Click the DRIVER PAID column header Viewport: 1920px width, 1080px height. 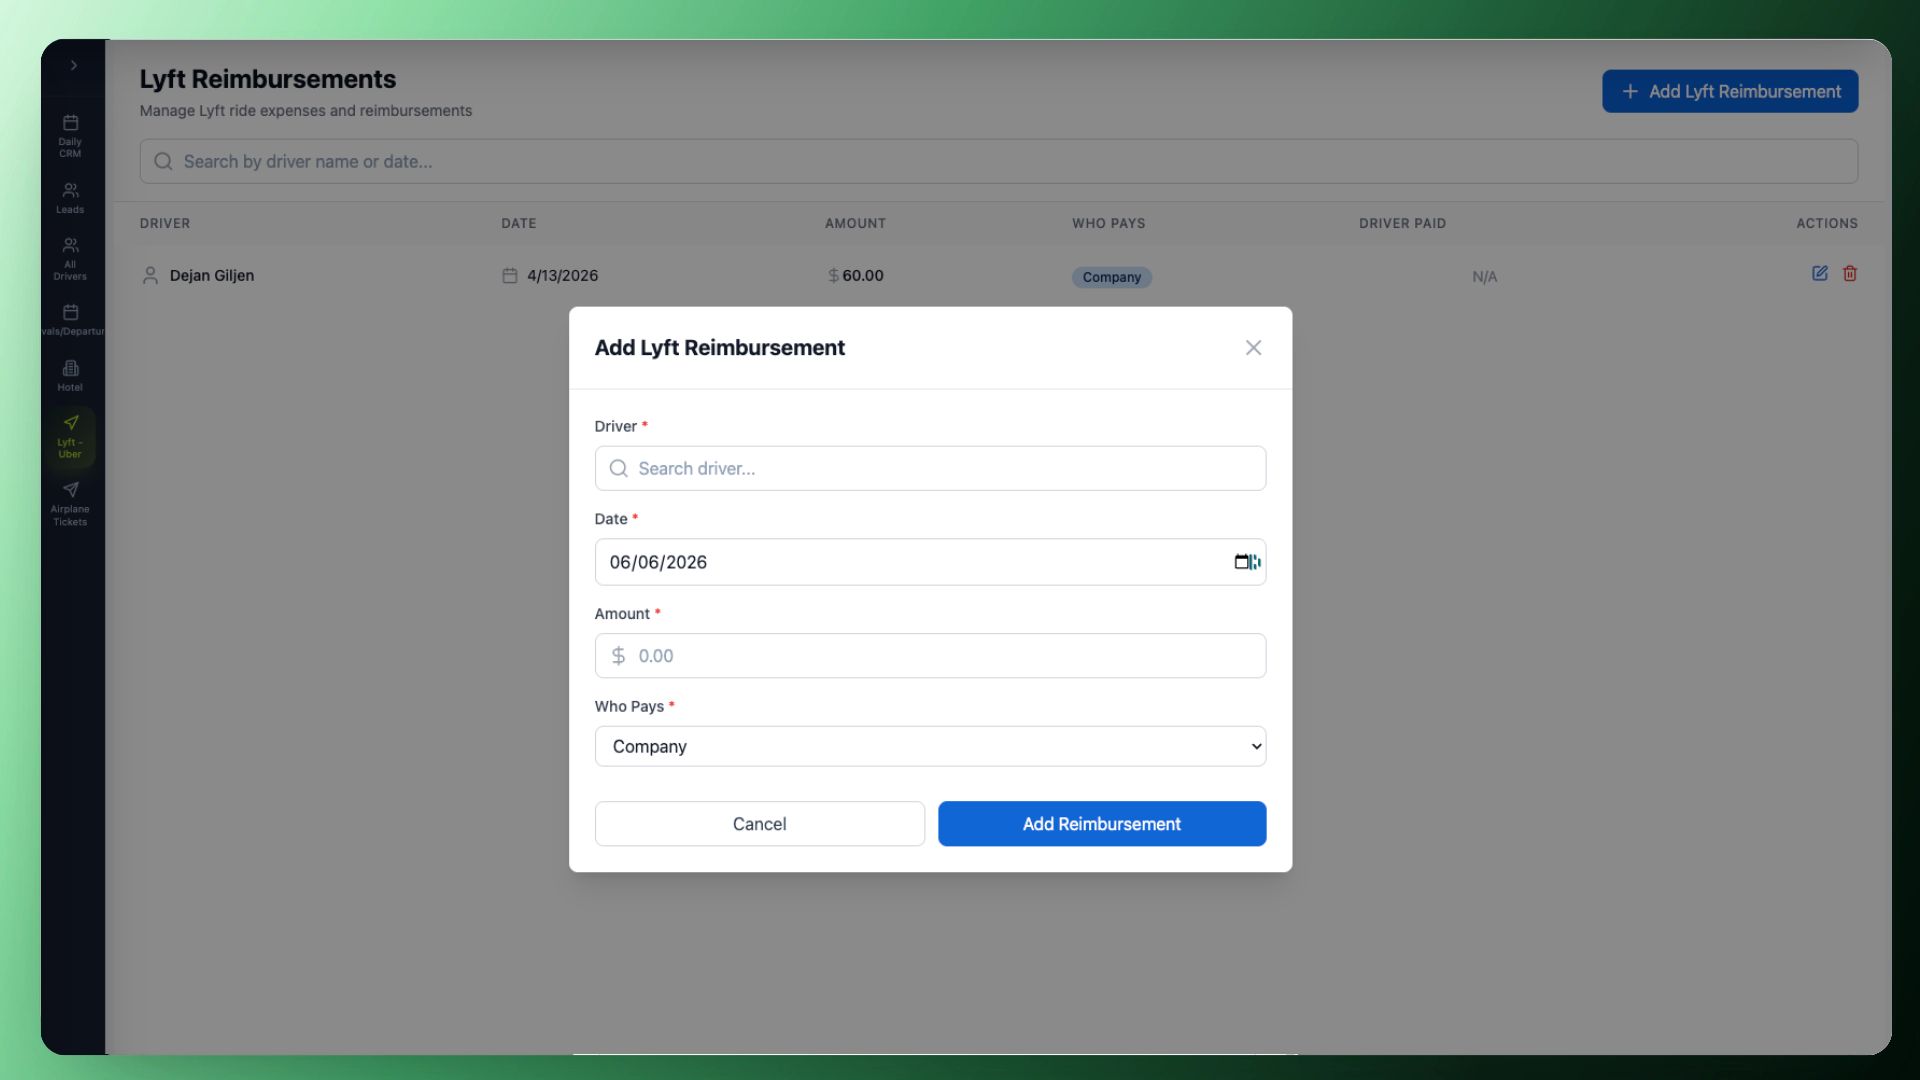point(1402,223)
